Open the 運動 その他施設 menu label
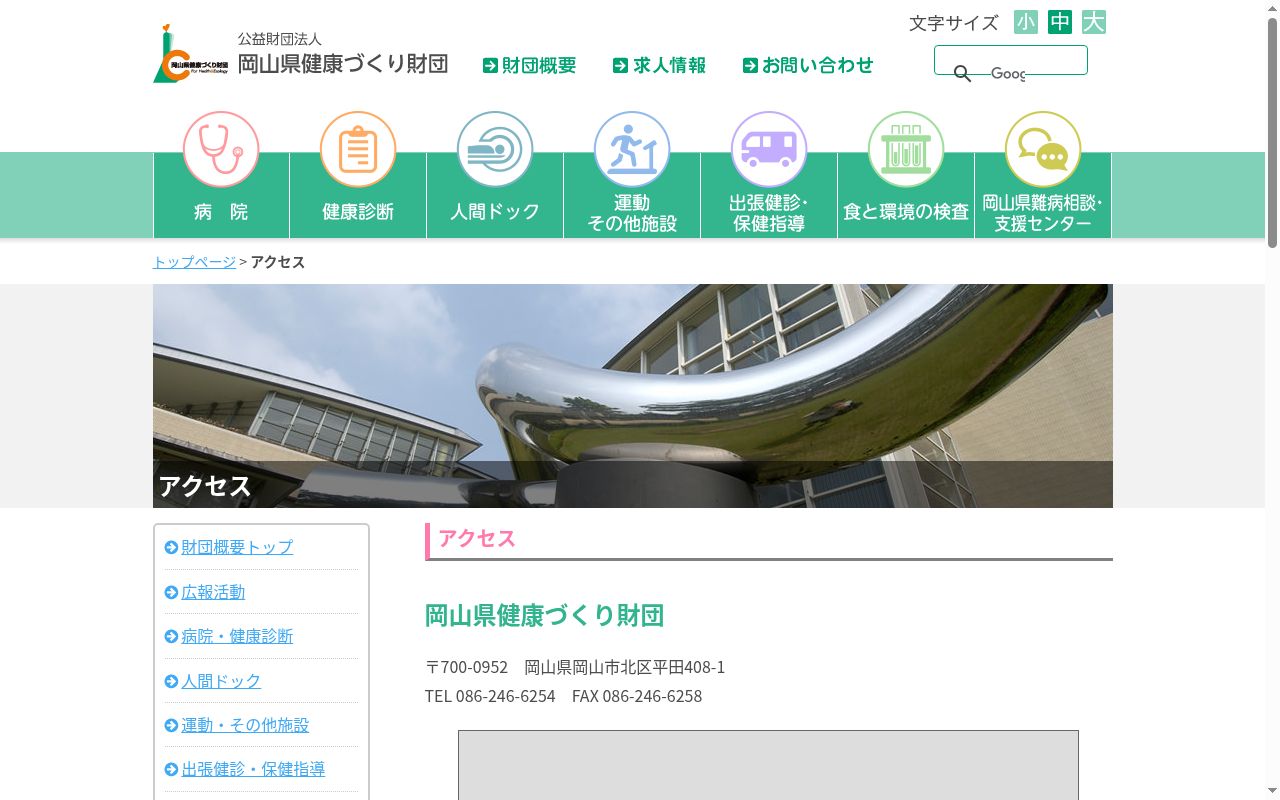 632,213
